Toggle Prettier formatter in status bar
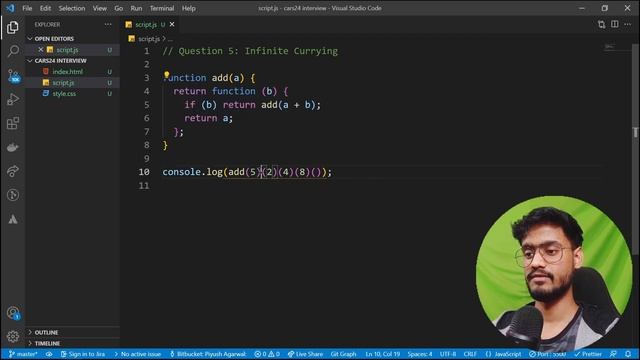640x360 pixels. 588,354
